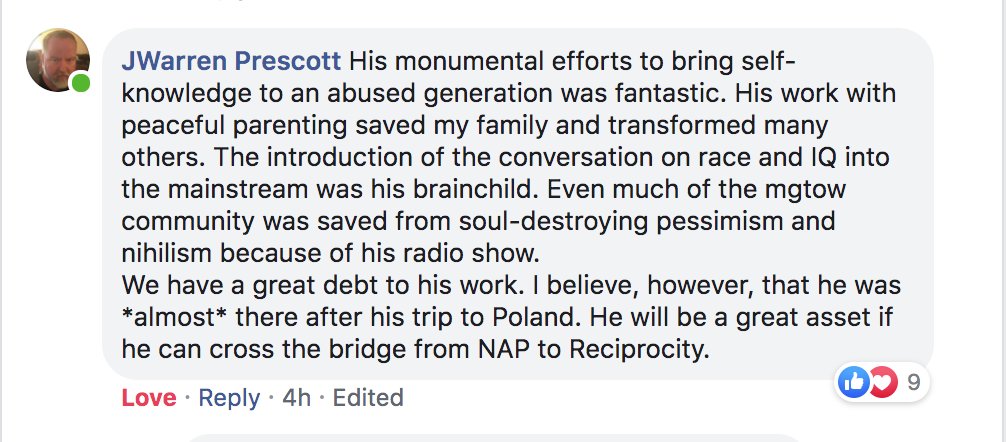Toggle the Love reaction on this comment
Screen dimensions: 1006x442
tap(149, 397)
